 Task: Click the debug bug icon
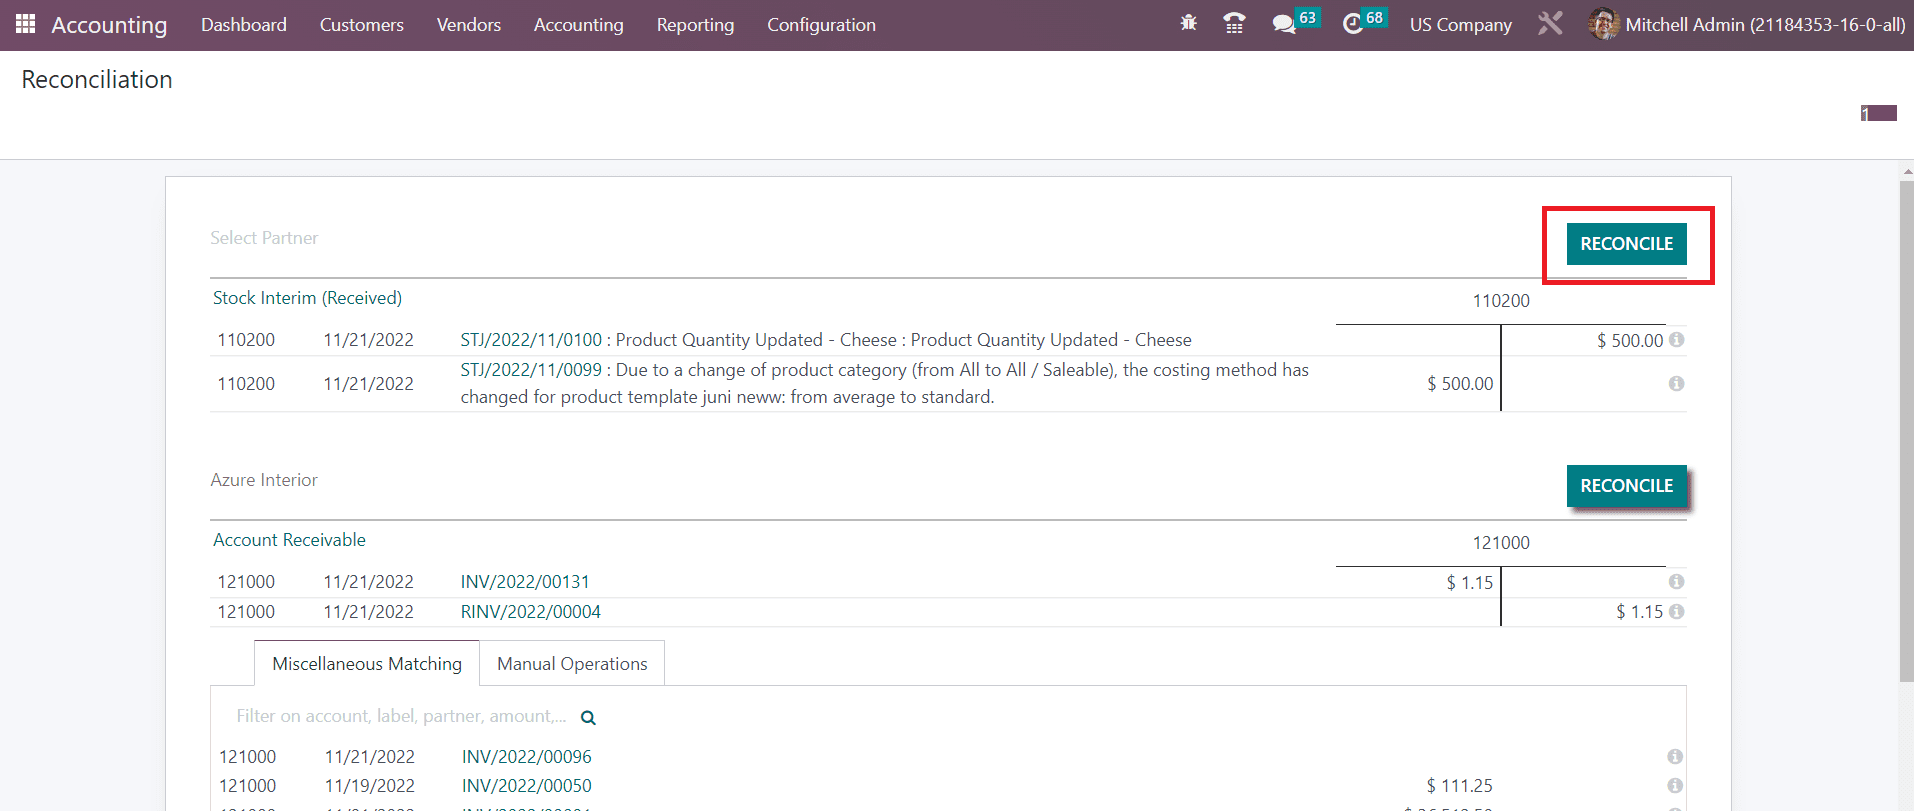click(x=1188, y=23)
